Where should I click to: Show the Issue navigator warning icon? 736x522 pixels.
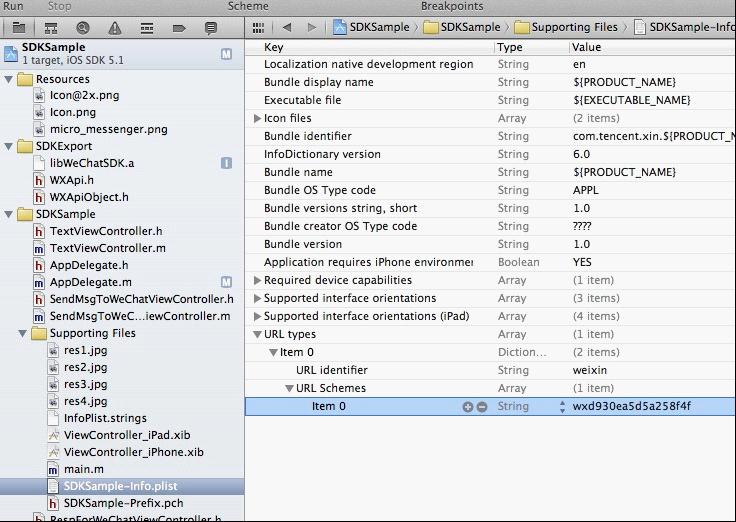[x=114, y=27]
